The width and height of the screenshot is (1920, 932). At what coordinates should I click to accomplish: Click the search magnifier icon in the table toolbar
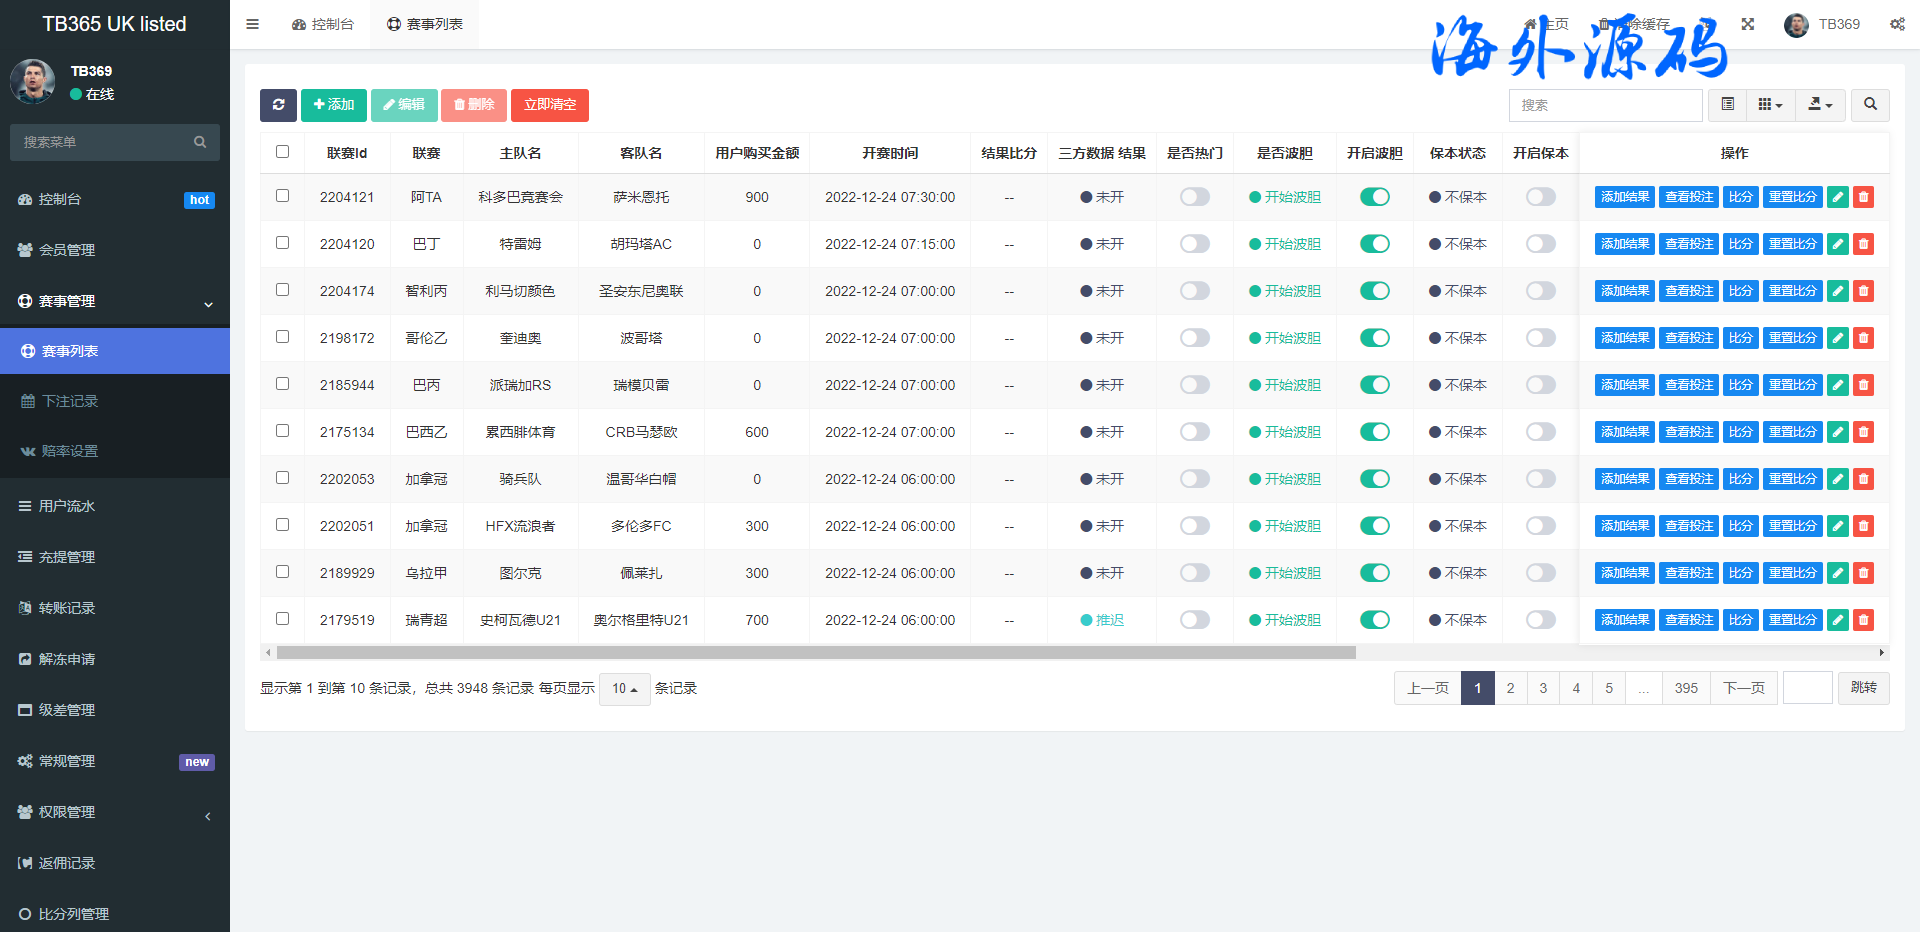point(1870,105)
